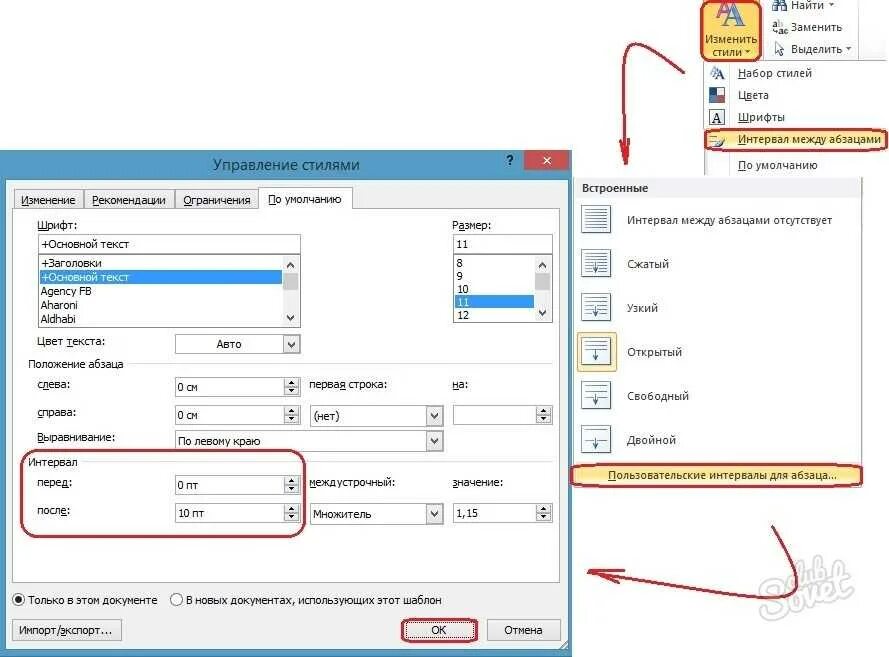Click the stepper of the перед field

(291, 485)
